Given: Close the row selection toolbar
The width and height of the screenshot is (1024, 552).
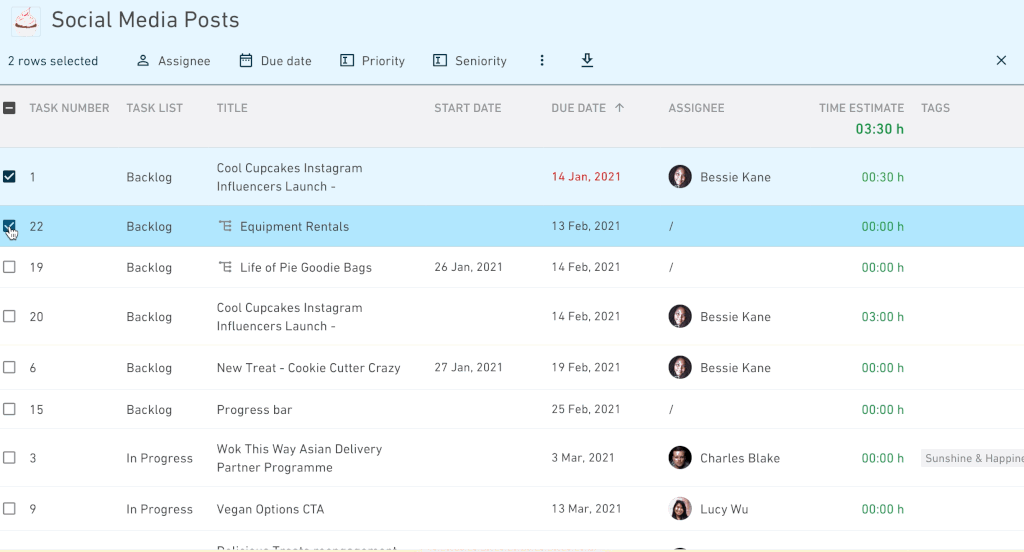Looking at the screenshot, I should coord(1001,60).
